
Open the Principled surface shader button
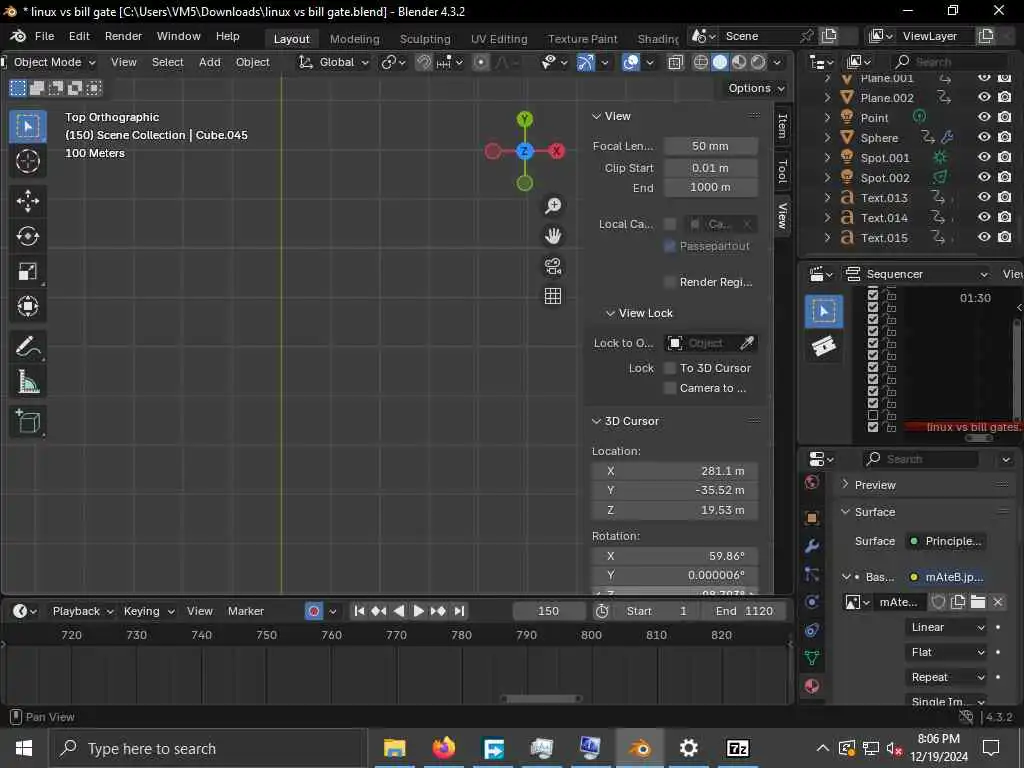pos(946,541)
